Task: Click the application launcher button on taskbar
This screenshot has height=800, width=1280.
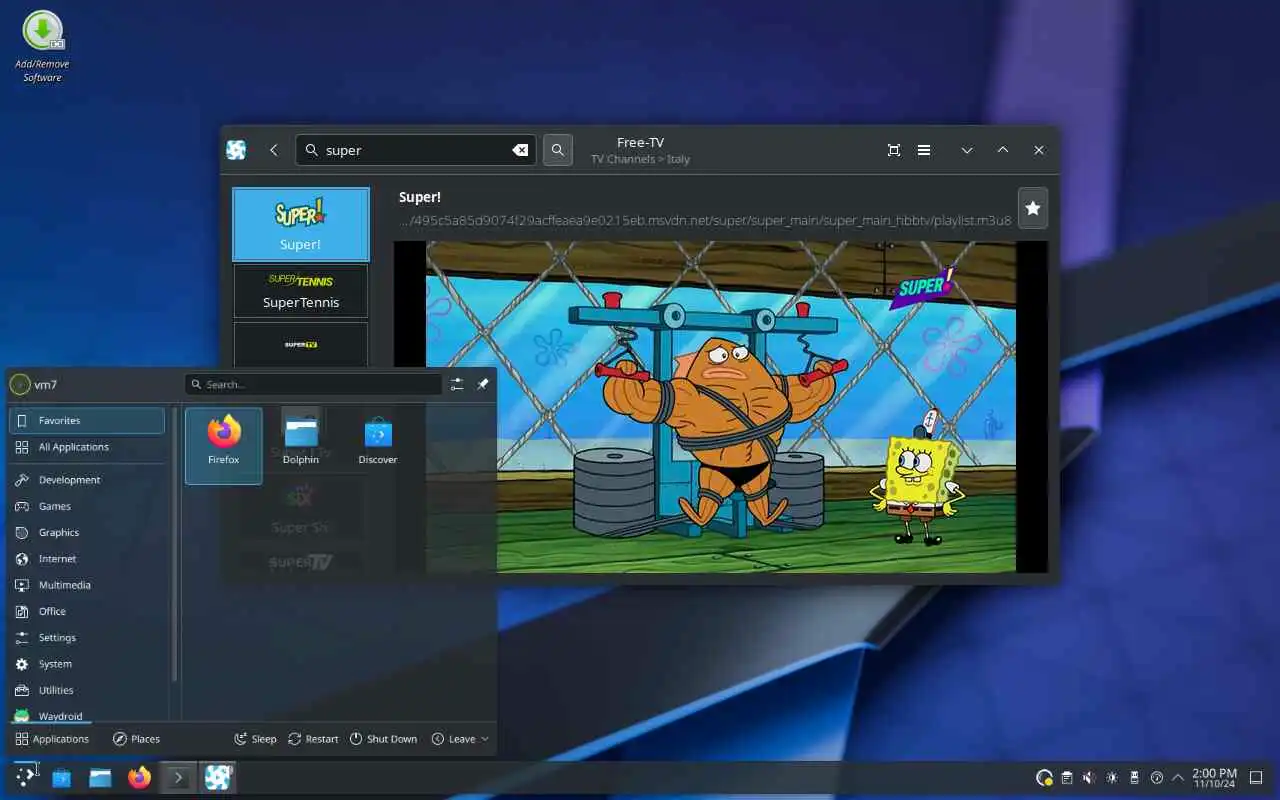Action: click(x=25, y=777)
